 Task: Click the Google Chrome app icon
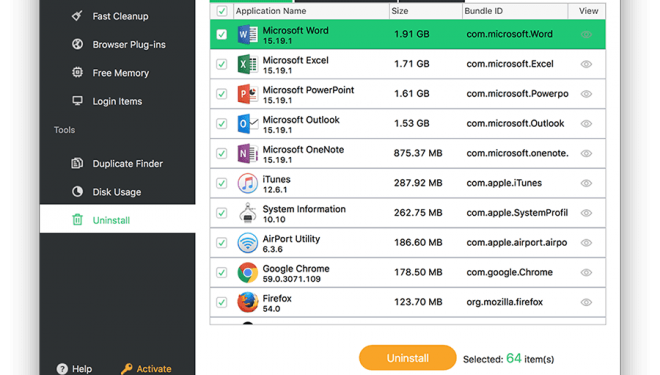point(248,273)
